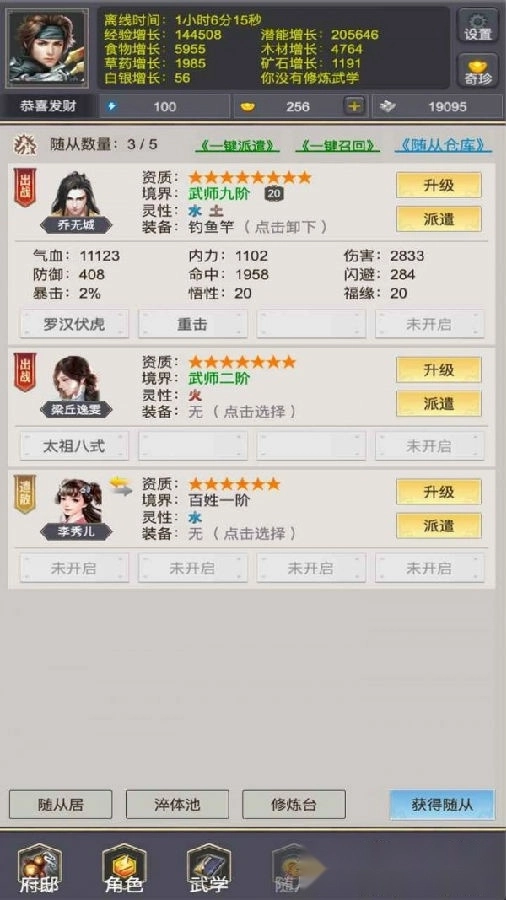506x900 pixels.
Task: Open the 奇珍 gold ingot icon
Action: click(478, 71)
